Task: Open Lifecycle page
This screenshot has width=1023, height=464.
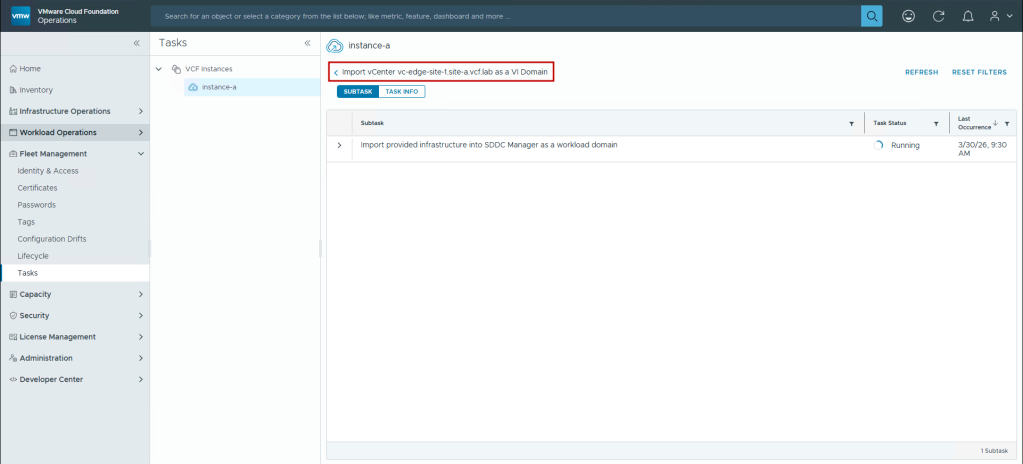Action: point(33,256)
